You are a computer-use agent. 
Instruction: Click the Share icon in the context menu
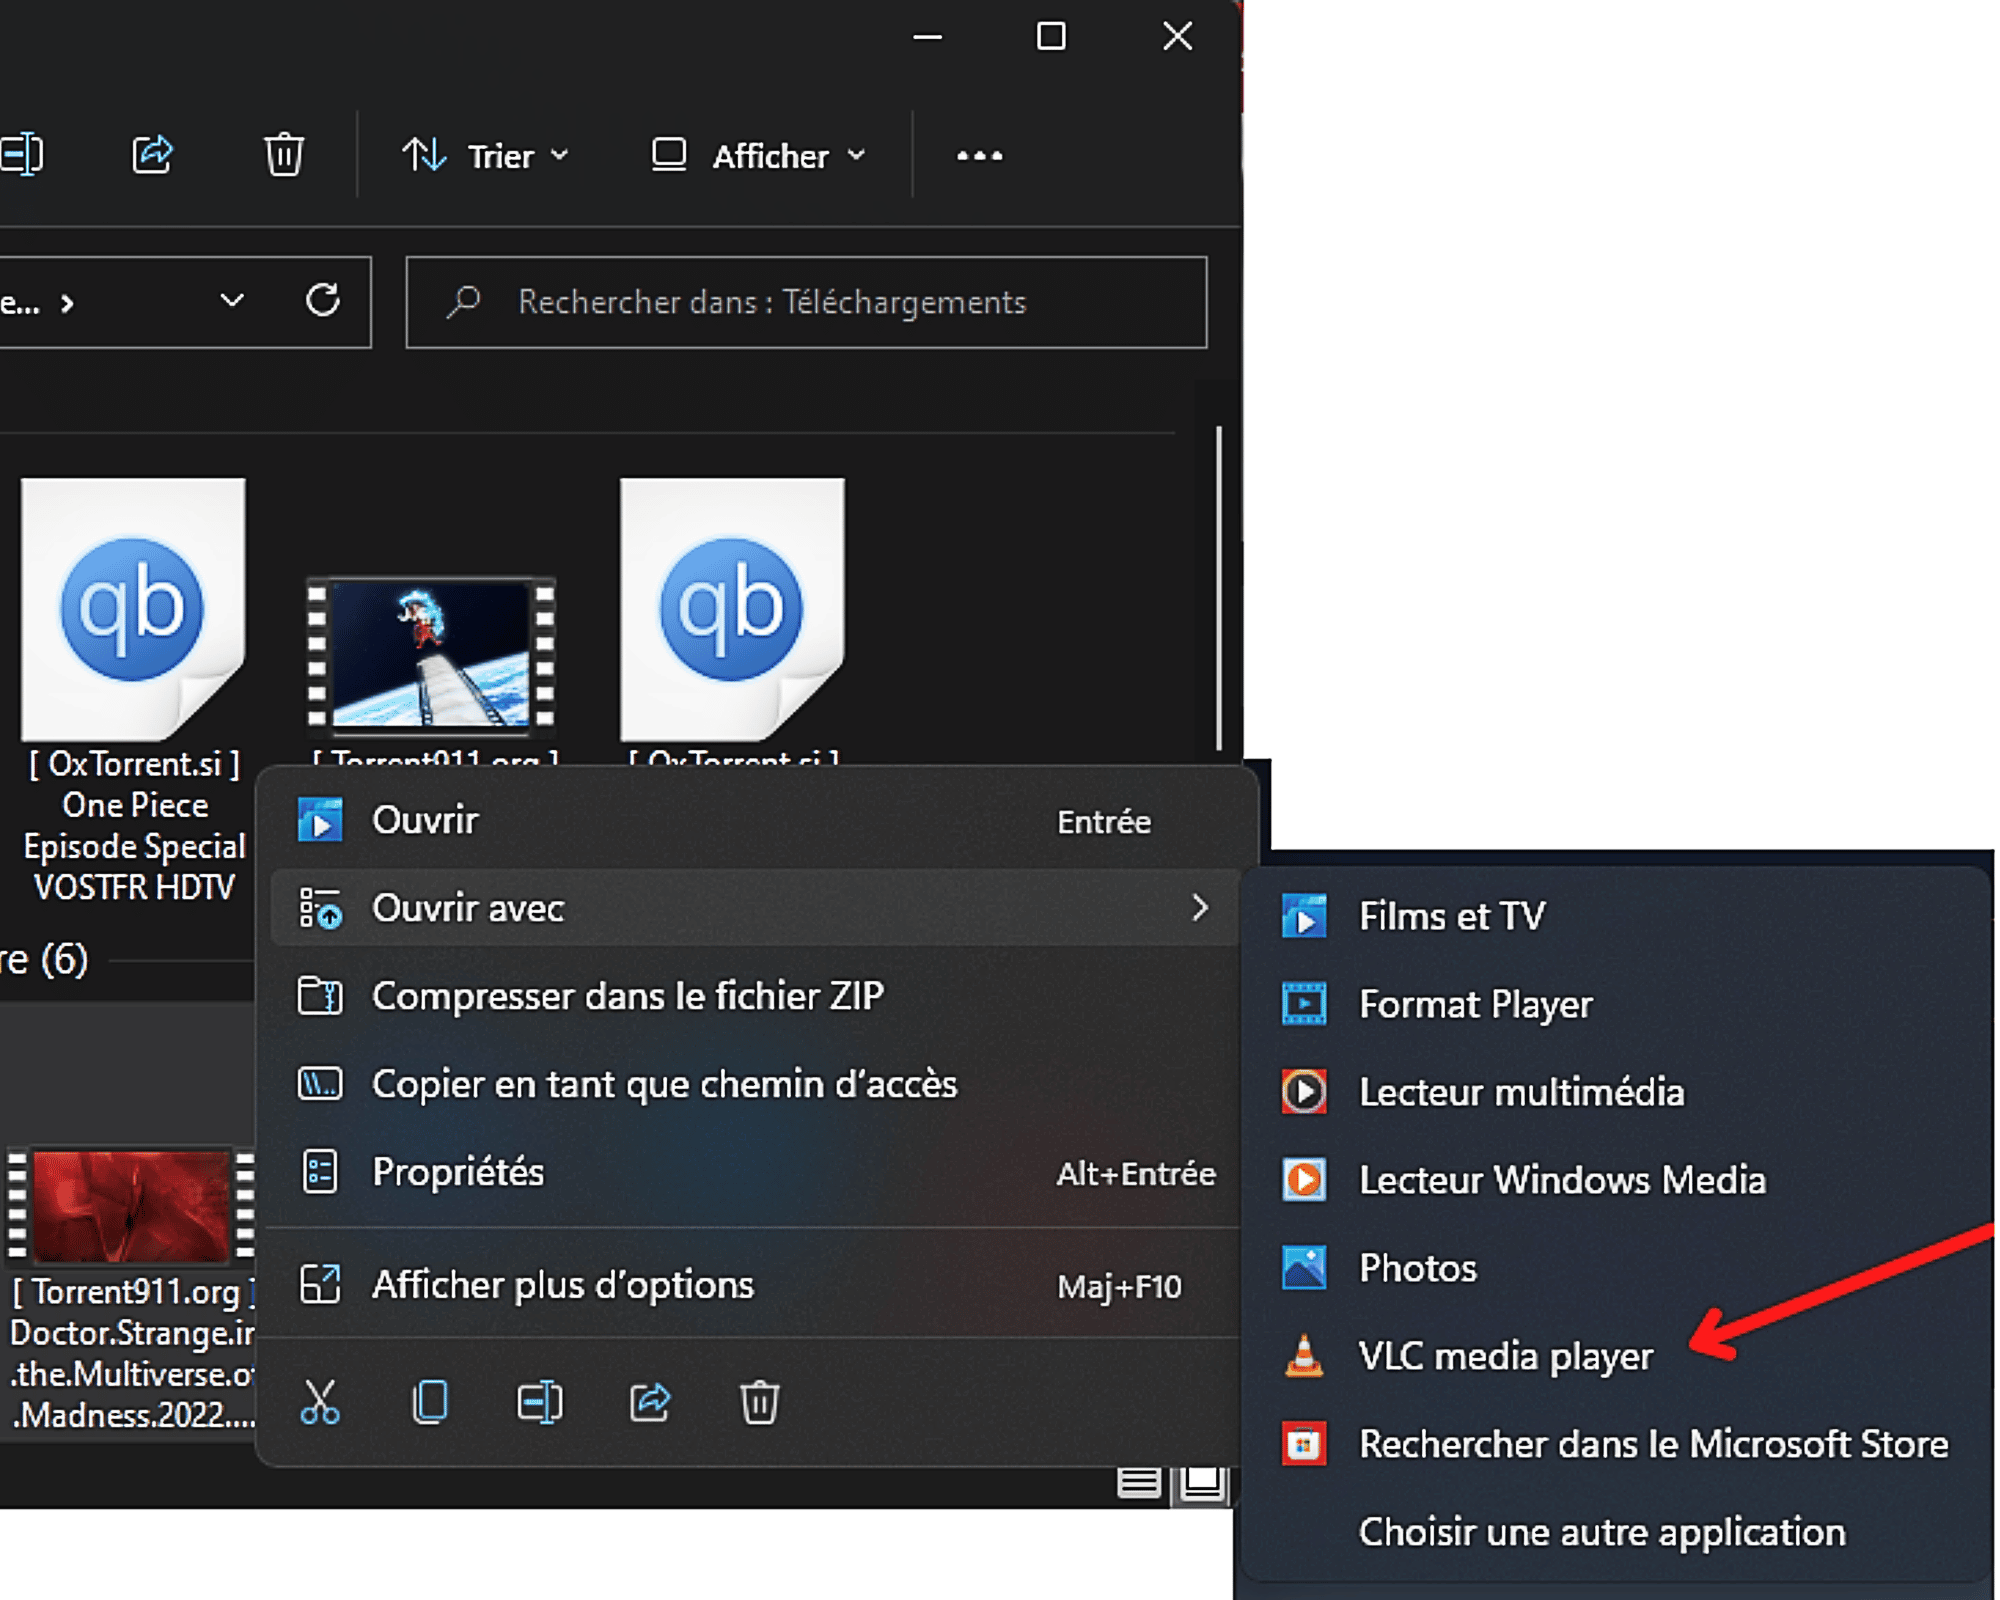tap(650, 1402)
